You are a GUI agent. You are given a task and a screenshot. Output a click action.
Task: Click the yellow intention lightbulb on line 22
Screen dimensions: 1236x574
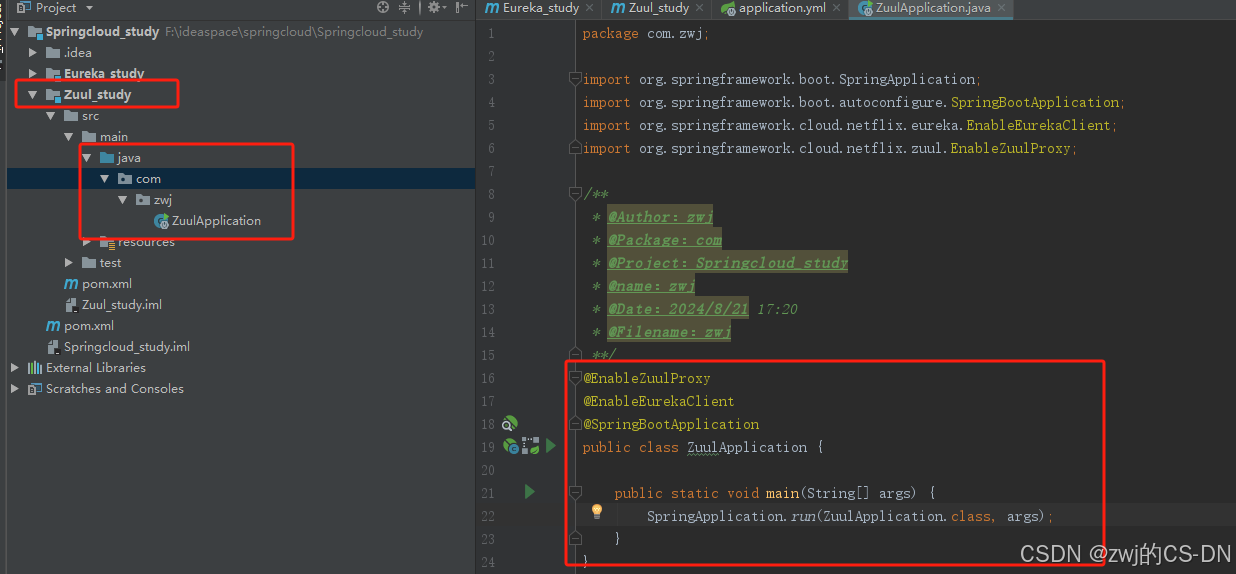coord(597,511)
